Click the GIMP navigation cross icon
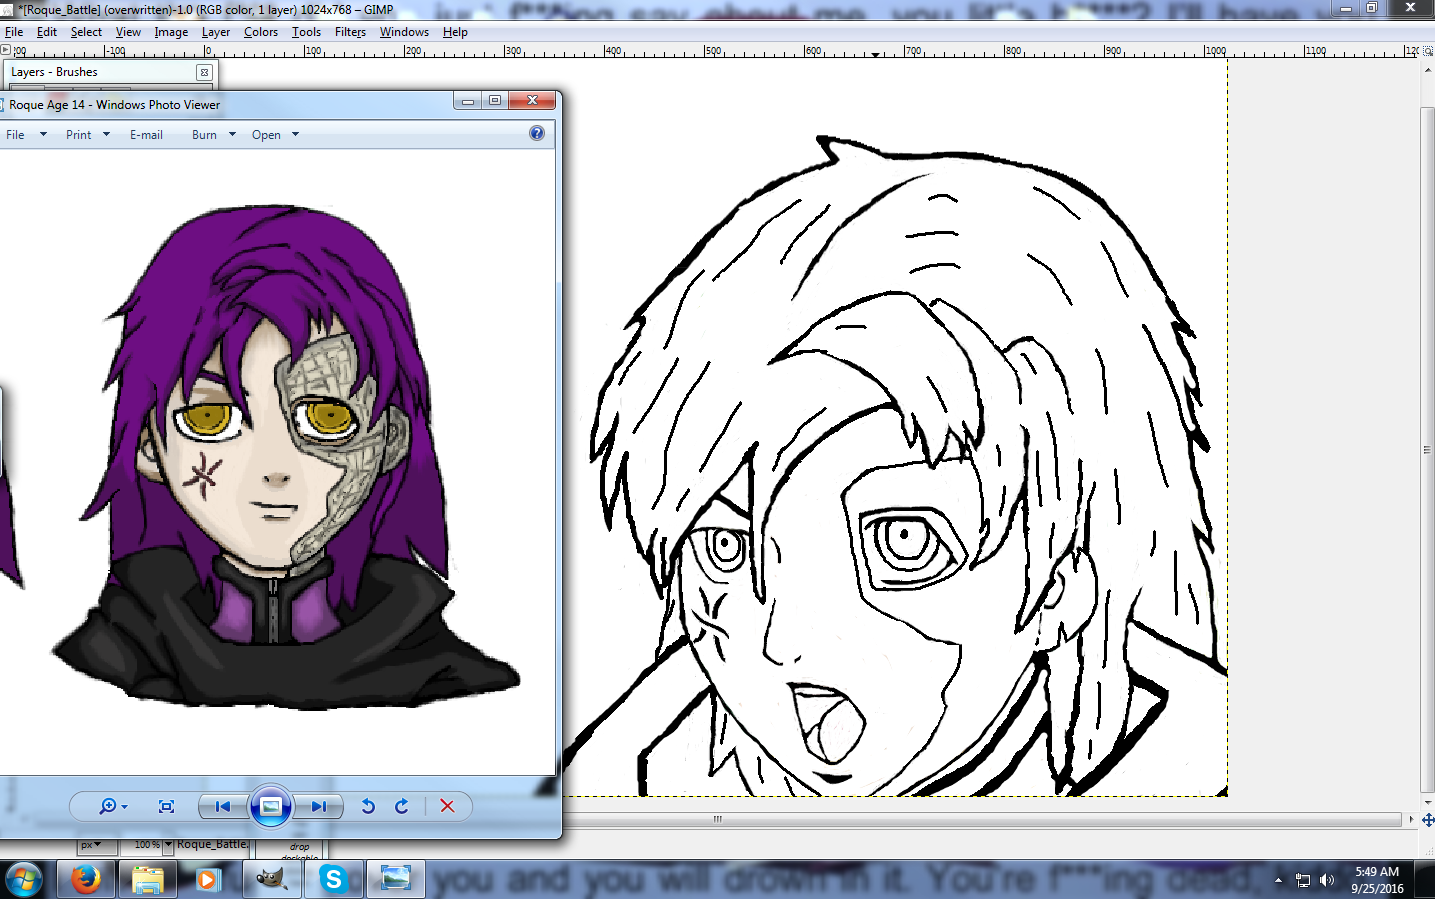1435x899 pixels. [x=1427, y=819]
